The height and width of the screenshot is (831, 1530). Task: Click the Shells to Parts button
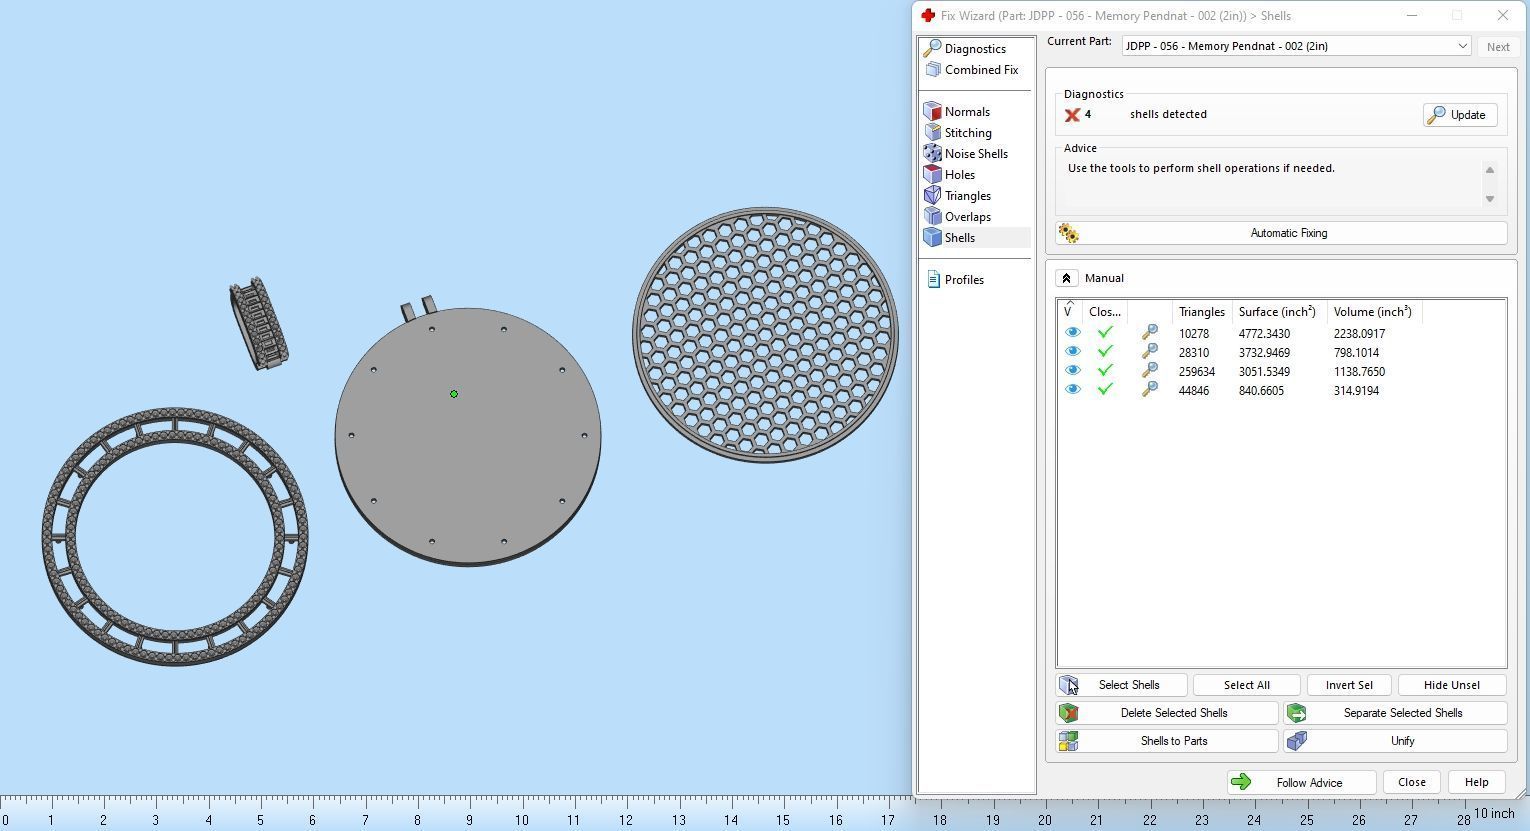click(x=1168, y=741)
